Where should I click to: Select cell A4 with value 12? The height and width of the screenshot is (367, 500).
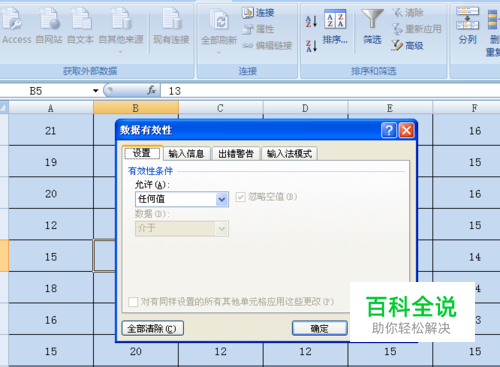51,225
